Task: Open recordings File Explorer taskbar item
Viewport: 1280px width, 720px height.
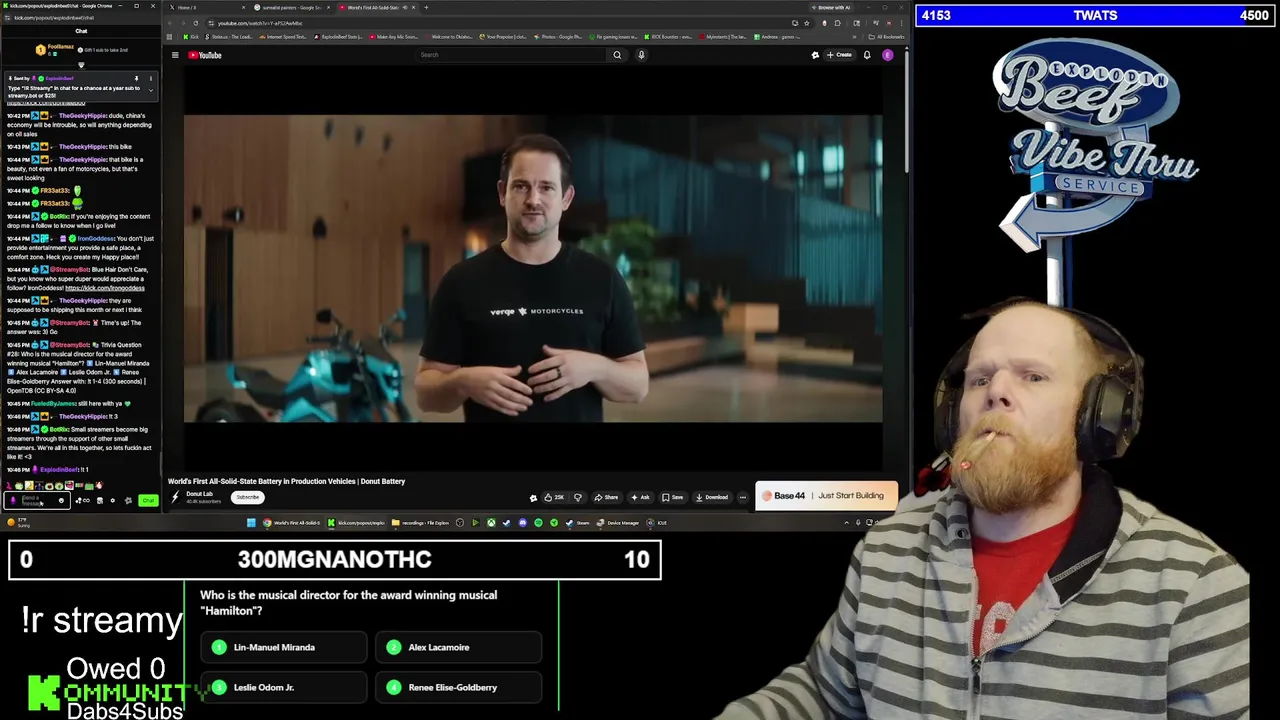Action: pos(420,523)
